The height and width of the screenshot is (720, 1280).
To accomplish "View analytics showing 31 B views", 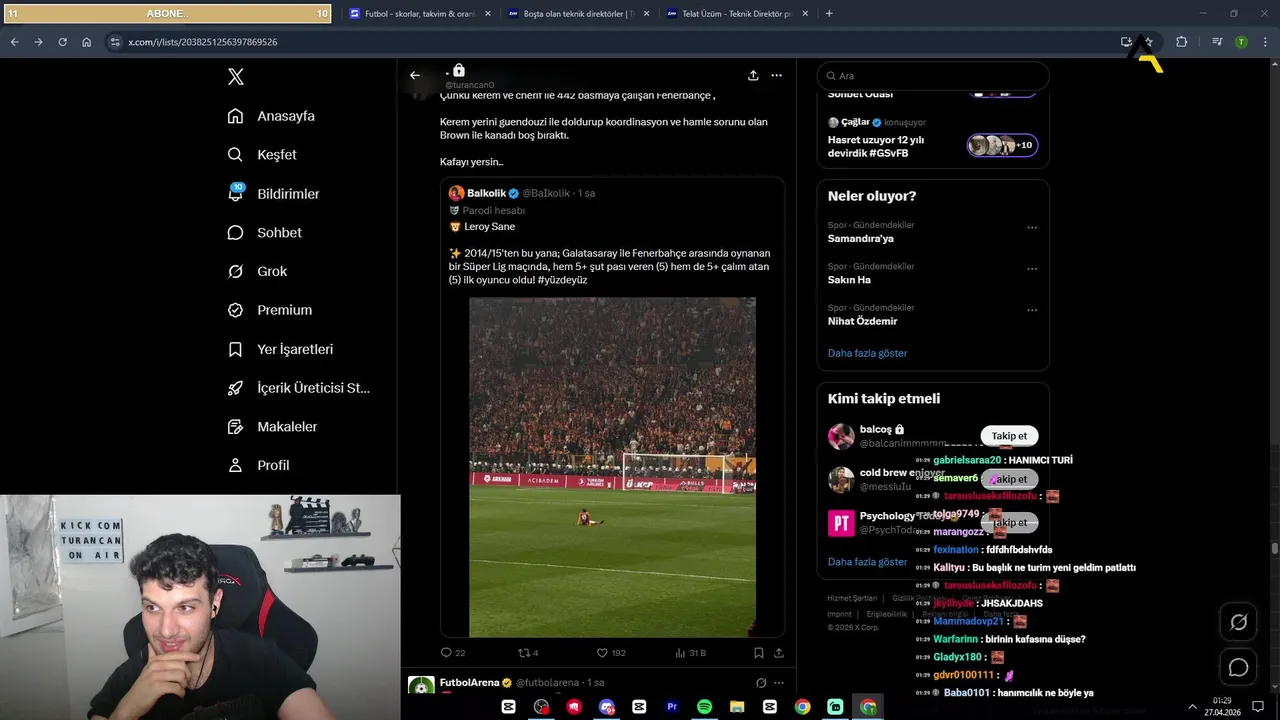I will (690, 653).
